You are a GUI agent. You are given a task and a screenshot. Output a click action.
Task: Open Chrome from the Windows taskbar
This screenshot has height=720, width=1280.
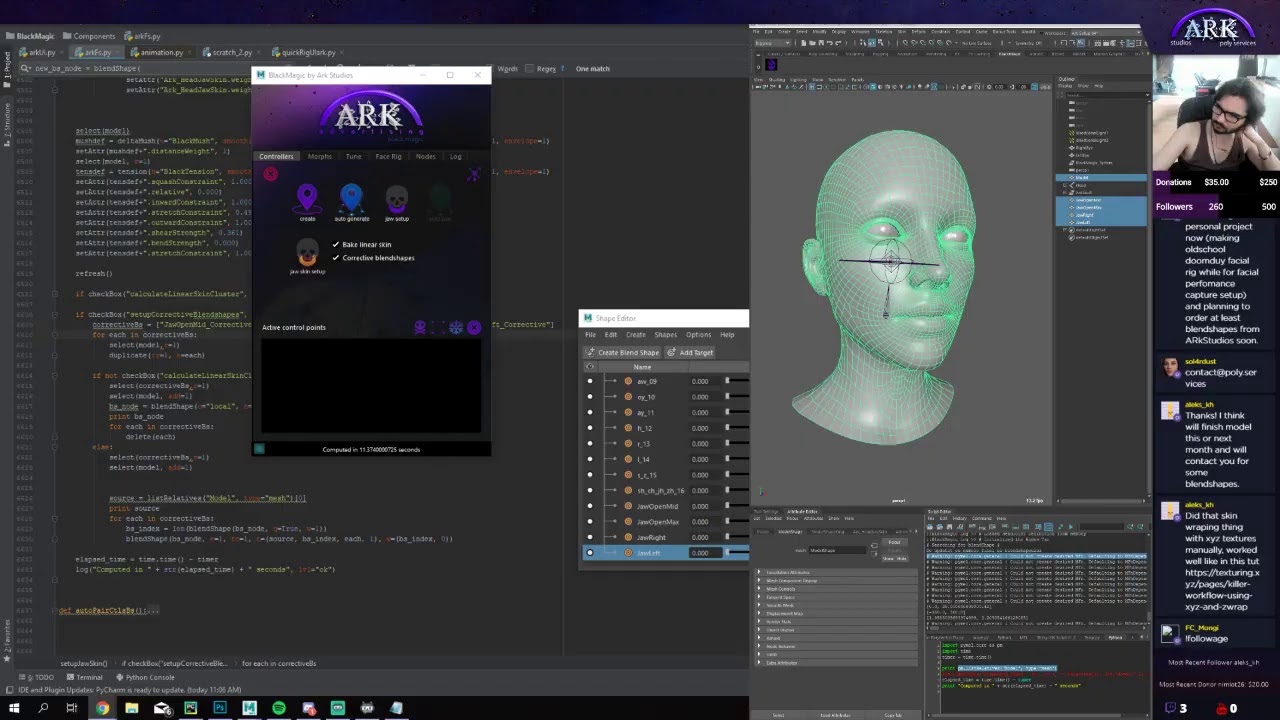click(x=102, y=708)
